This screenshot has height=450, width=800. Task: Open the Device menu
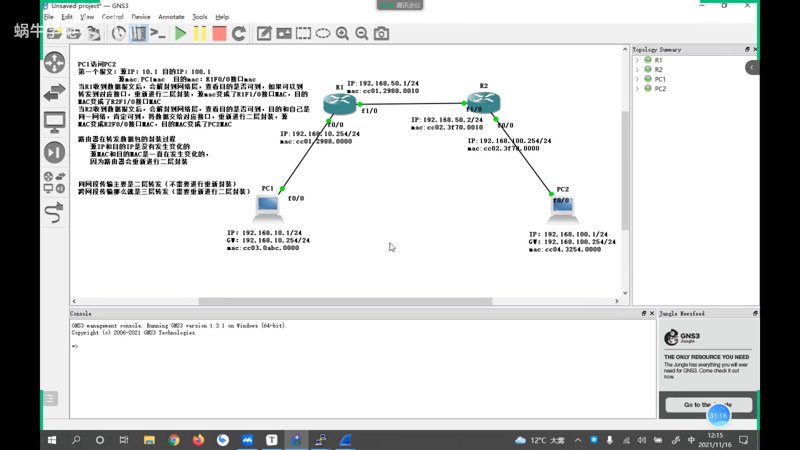coord(141,17)
